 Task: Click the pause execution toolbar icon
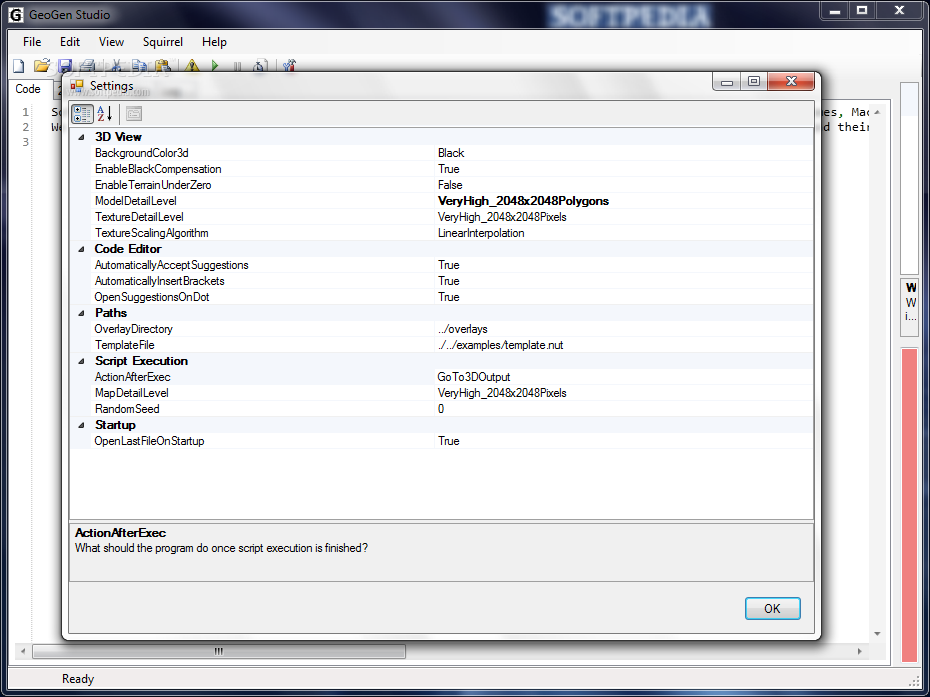(237, 66)
